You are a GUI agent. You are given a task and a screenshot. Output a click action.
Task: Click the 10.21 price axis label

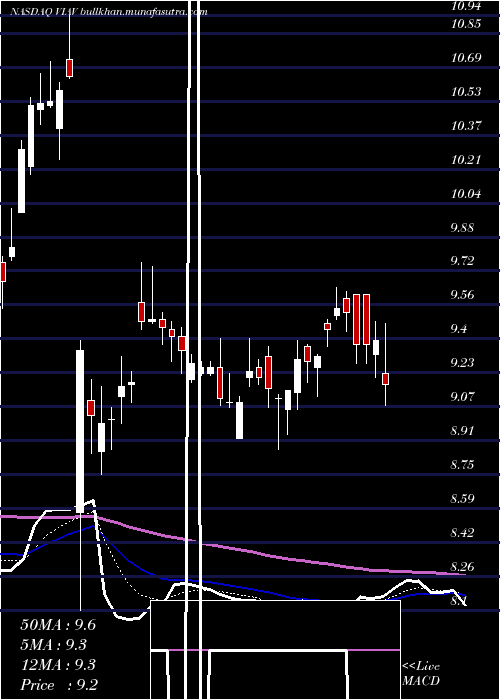pos(466,160)
